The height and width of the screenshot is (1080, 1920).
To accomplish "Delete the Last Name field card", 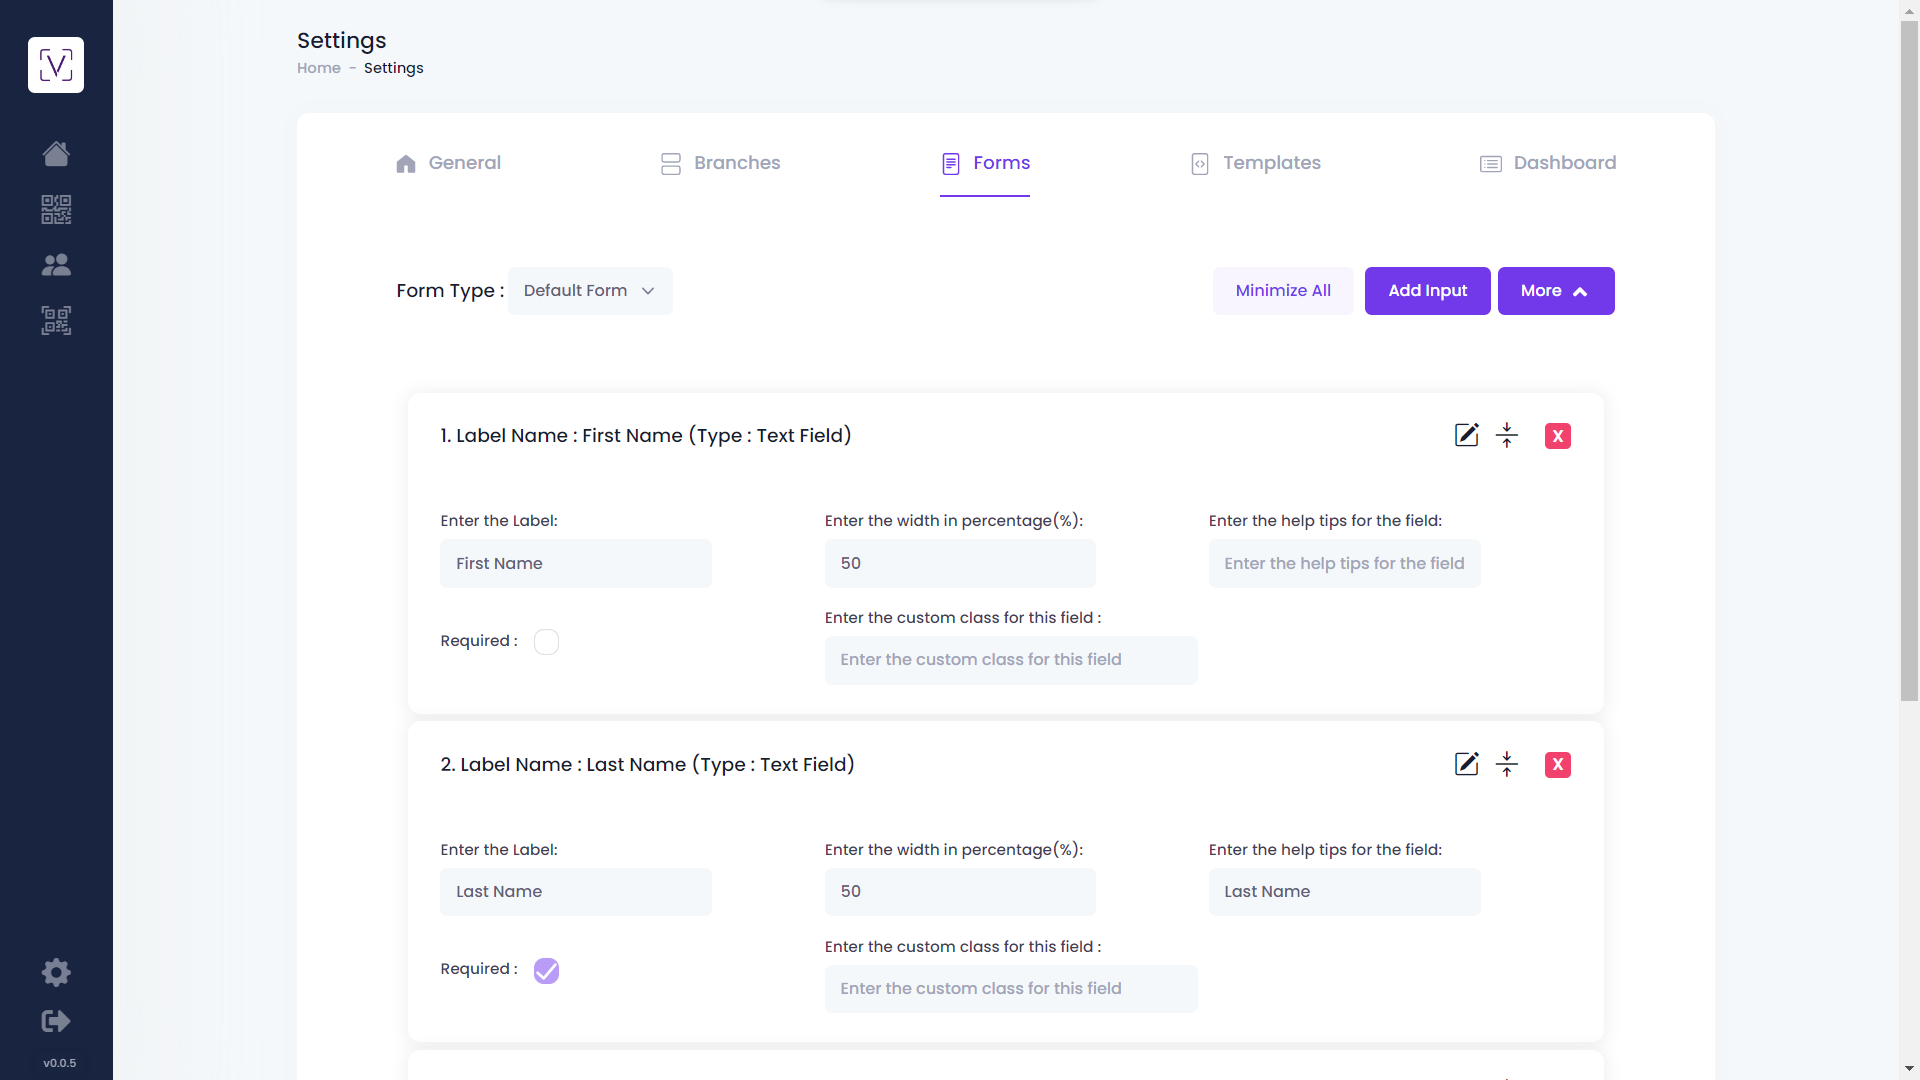I will click(x=1558, y=765).
